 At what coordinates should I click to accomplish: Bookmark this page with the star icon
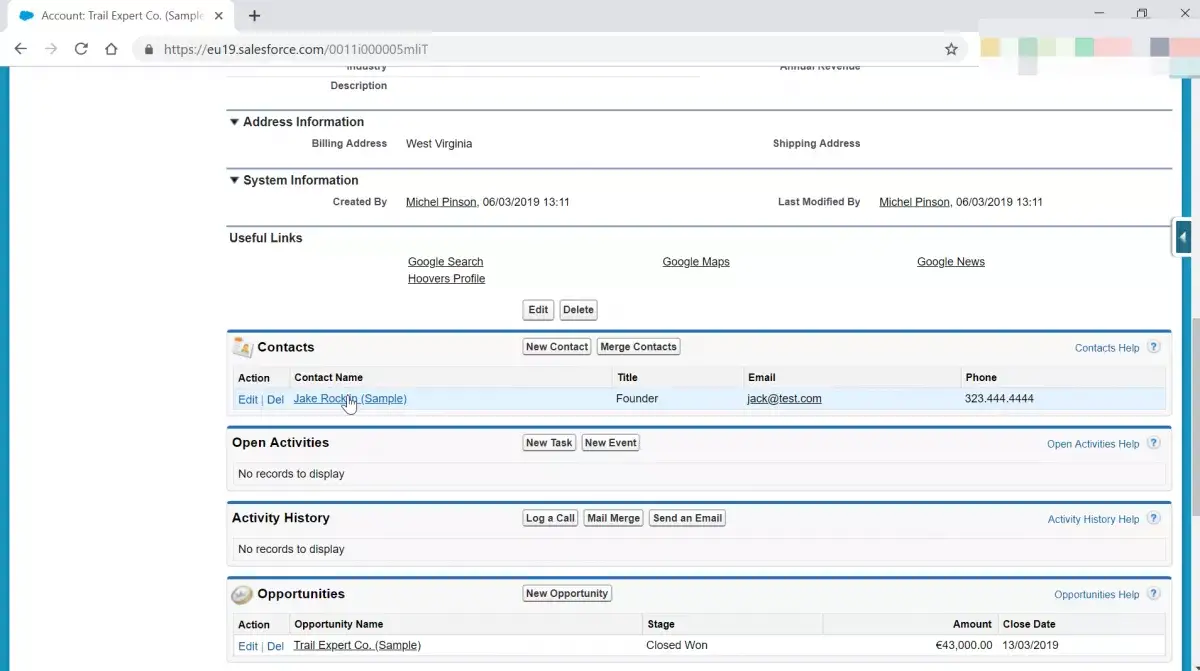[x=951, y=49]
